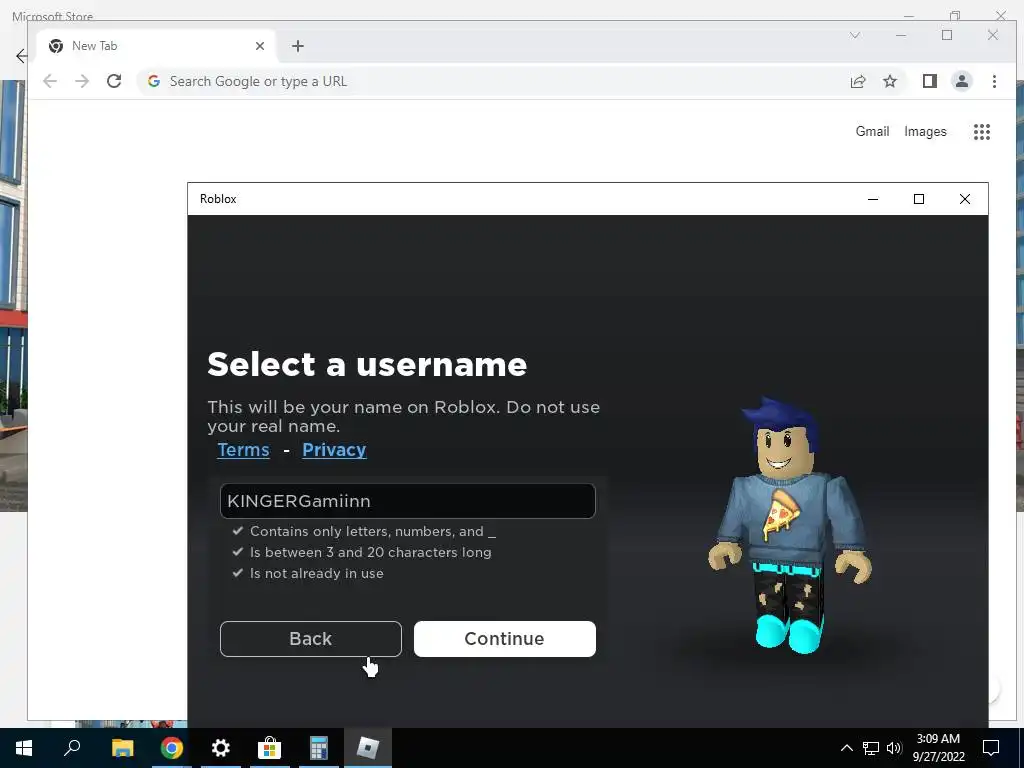Click 'Contains only letters, numbers, and _'
Screen dimensions: 1024x768
[x=373, y=532]
